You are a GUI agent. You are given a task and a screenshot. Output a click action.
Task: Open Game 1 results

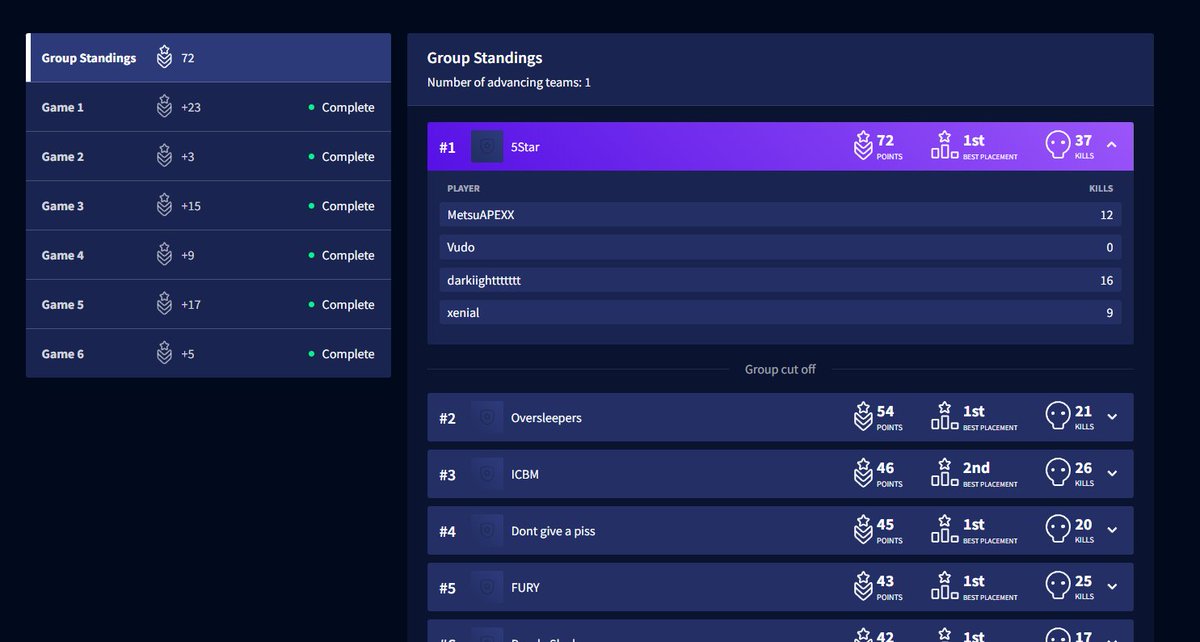pos(208,107)
